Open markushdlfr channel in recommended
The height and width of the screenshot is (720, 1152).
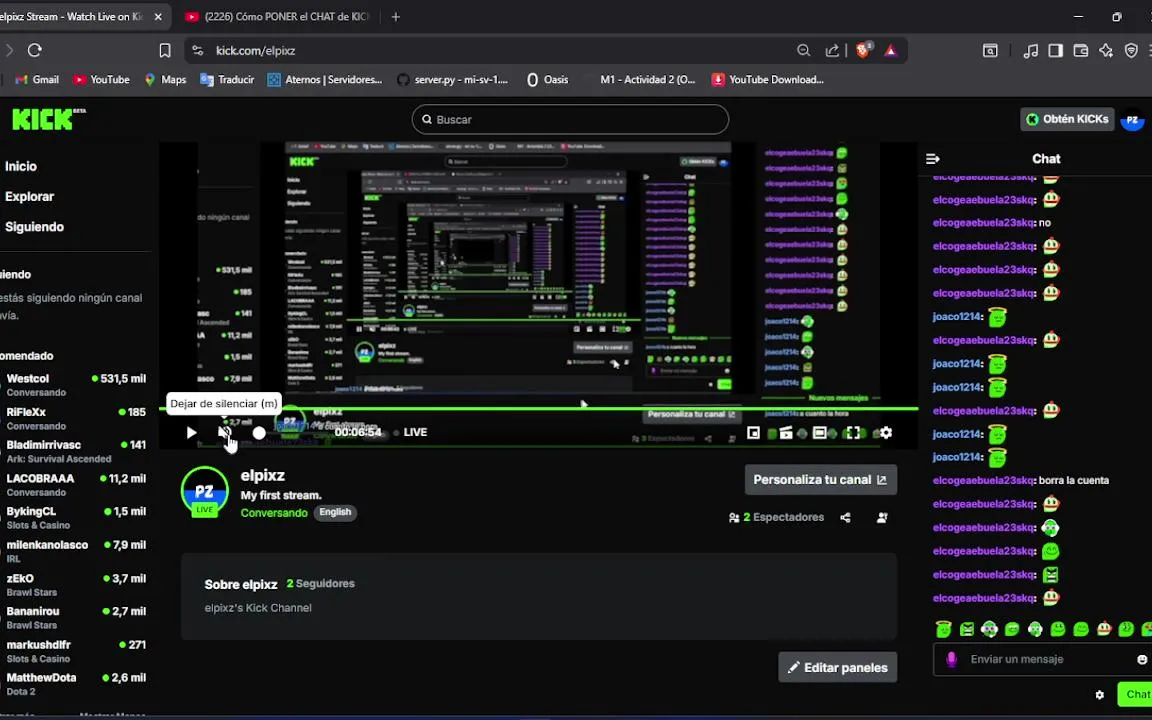(75, 651)
